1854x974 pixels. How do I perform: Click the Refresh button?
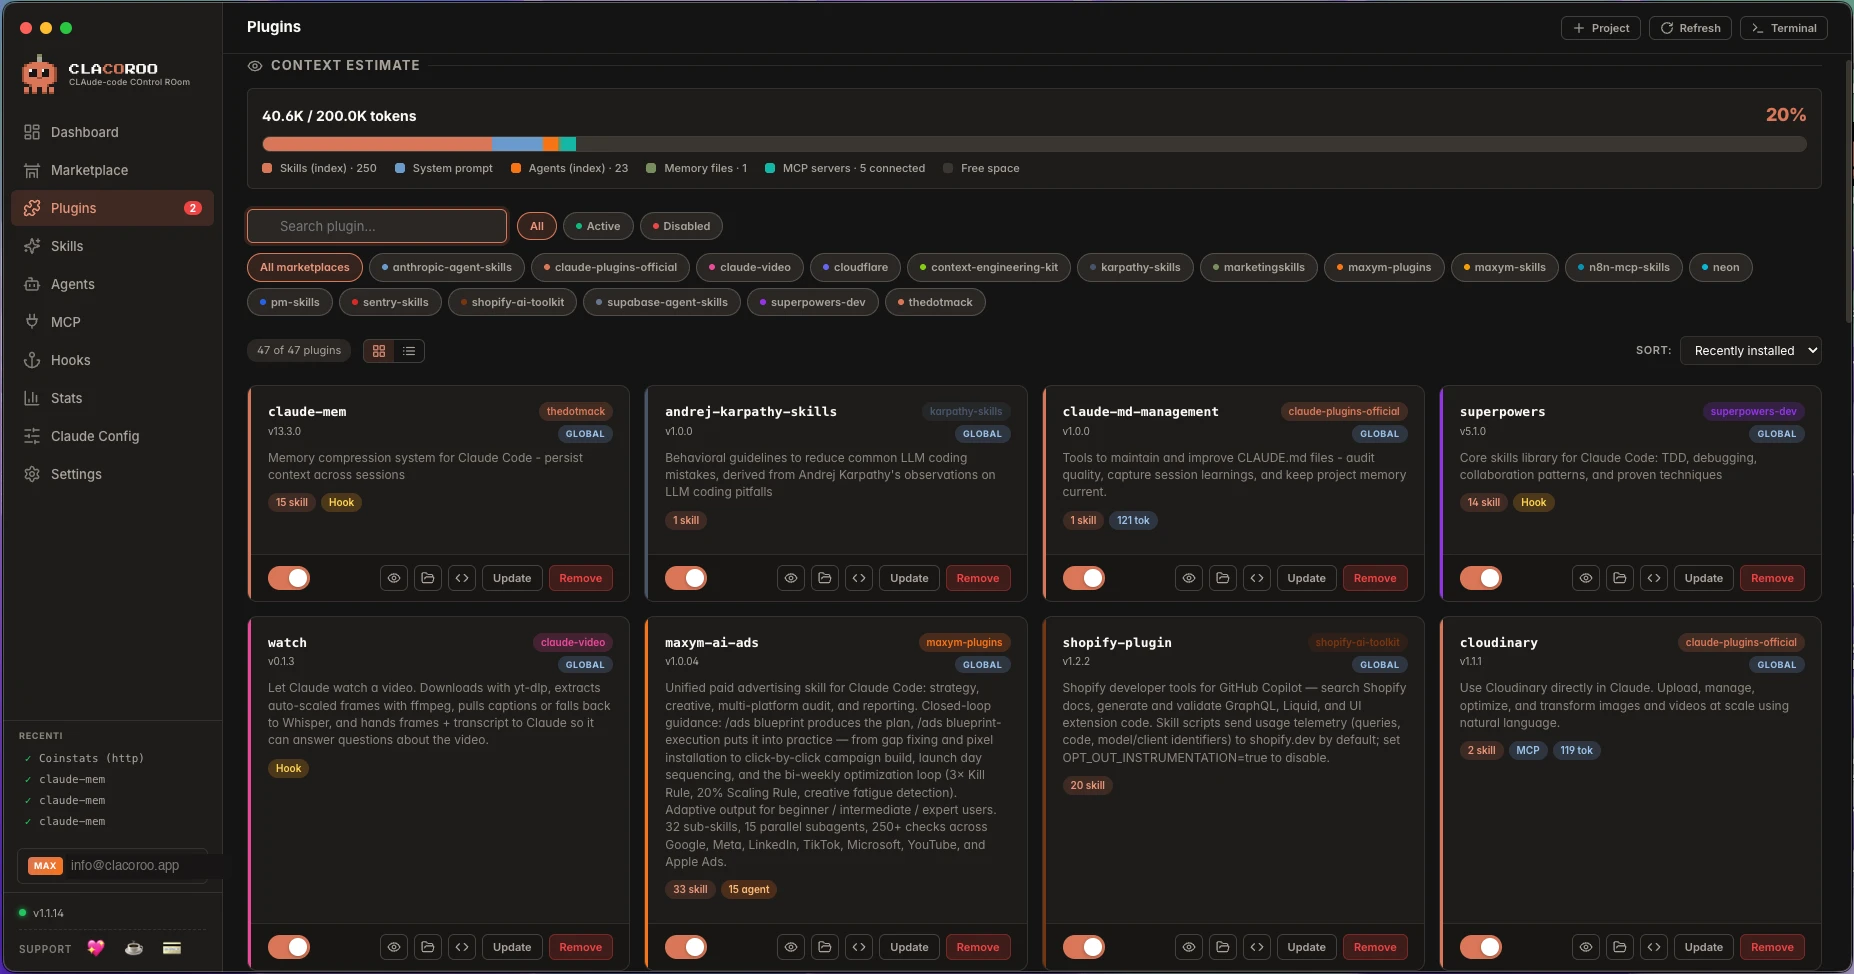[1691, 28]
